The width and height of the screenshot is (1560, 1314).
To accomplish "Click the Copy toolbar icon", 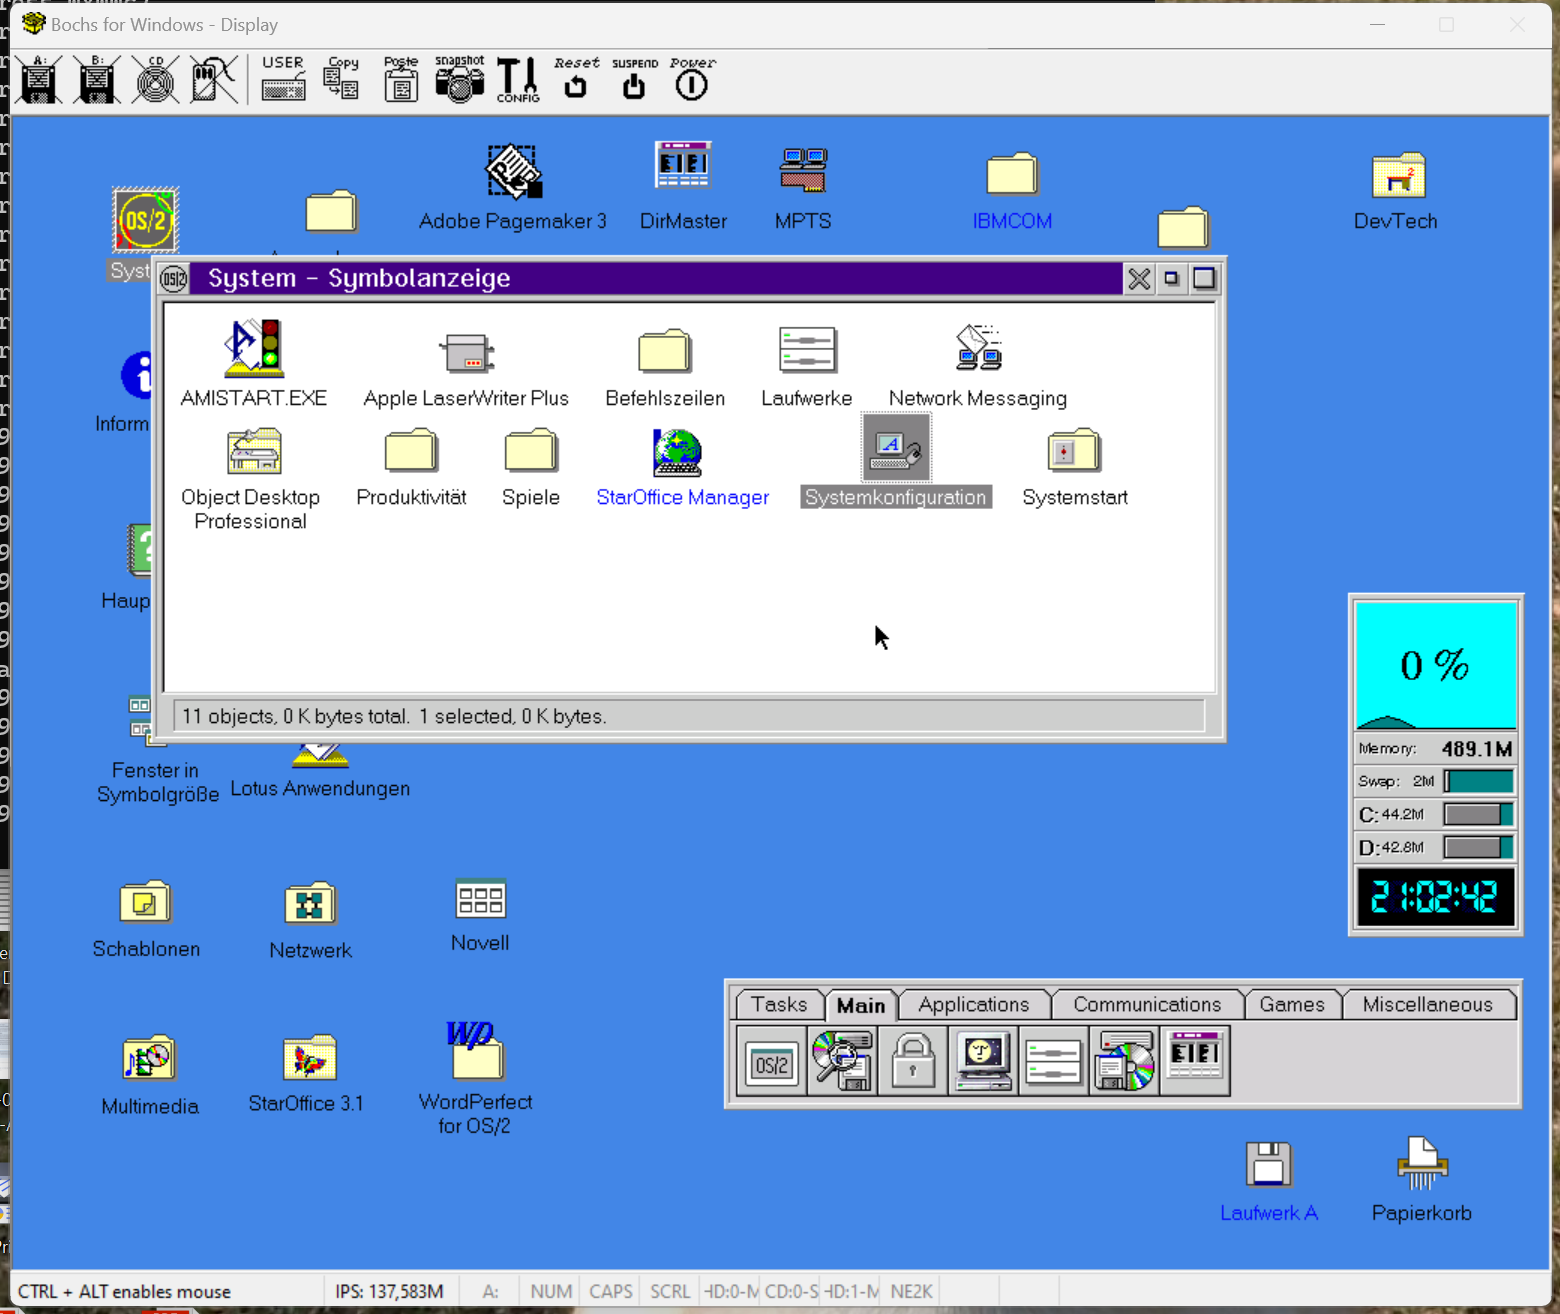I will pyautogui.click(x=342, y=79).
